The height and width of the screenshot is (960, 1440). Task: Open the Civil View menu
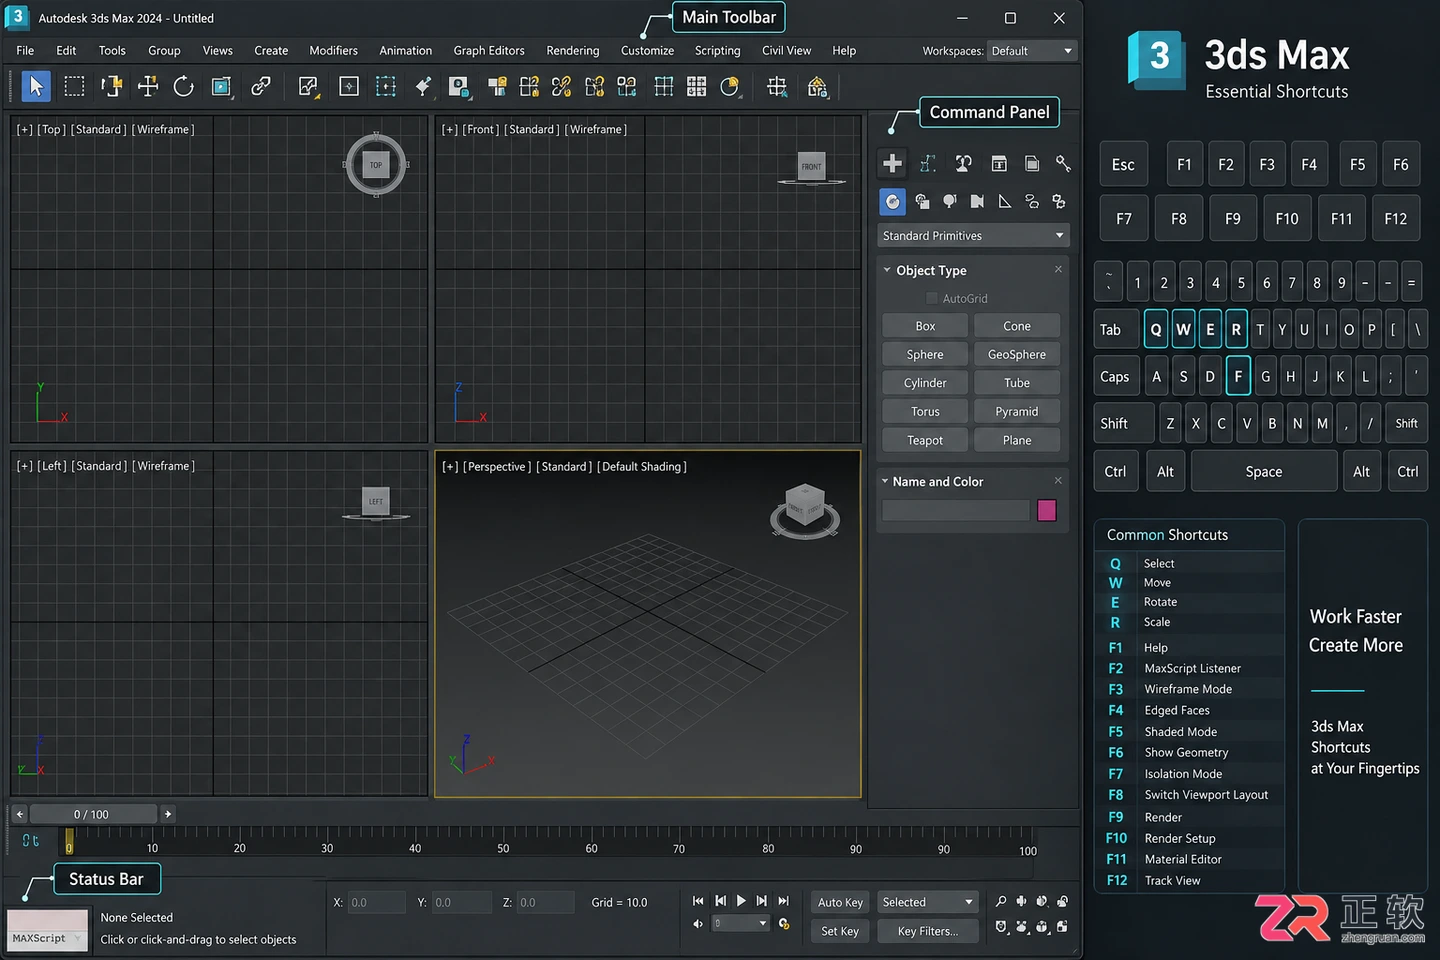point(786,51)
